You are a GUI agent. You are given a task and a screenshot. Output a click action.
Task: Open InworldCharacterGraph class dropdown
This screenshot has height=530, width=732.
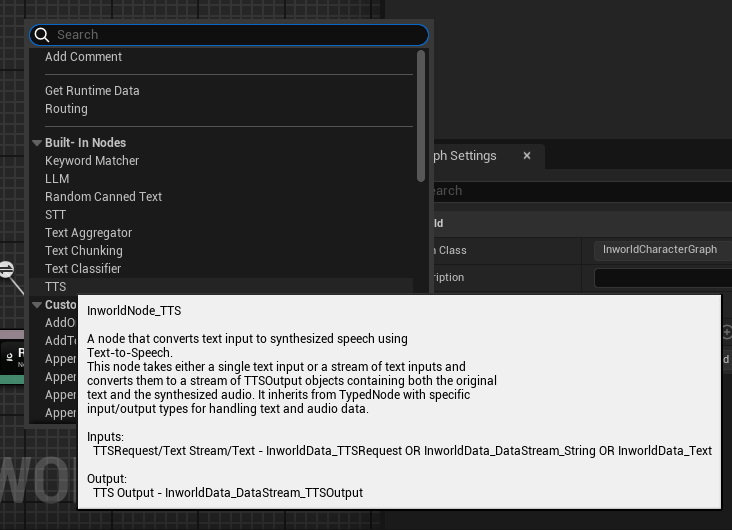(x=663, y=250)
